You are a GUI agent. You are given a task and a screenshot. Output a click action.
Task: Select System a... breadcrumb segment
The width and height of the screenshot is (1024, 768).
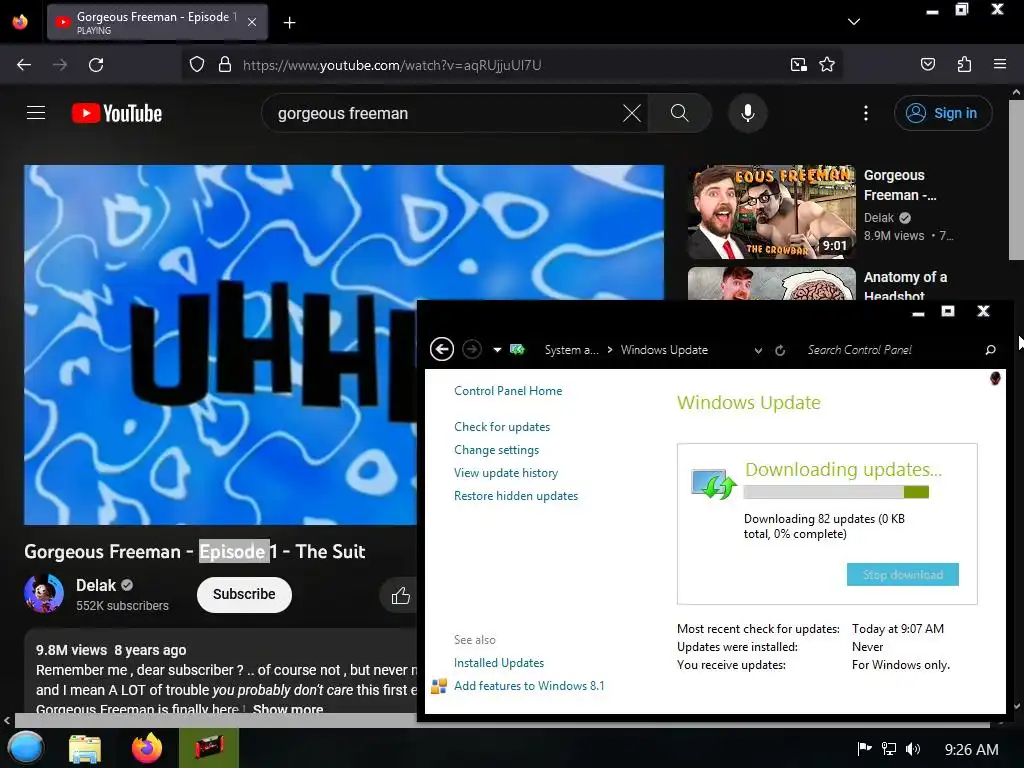[571, 350]
